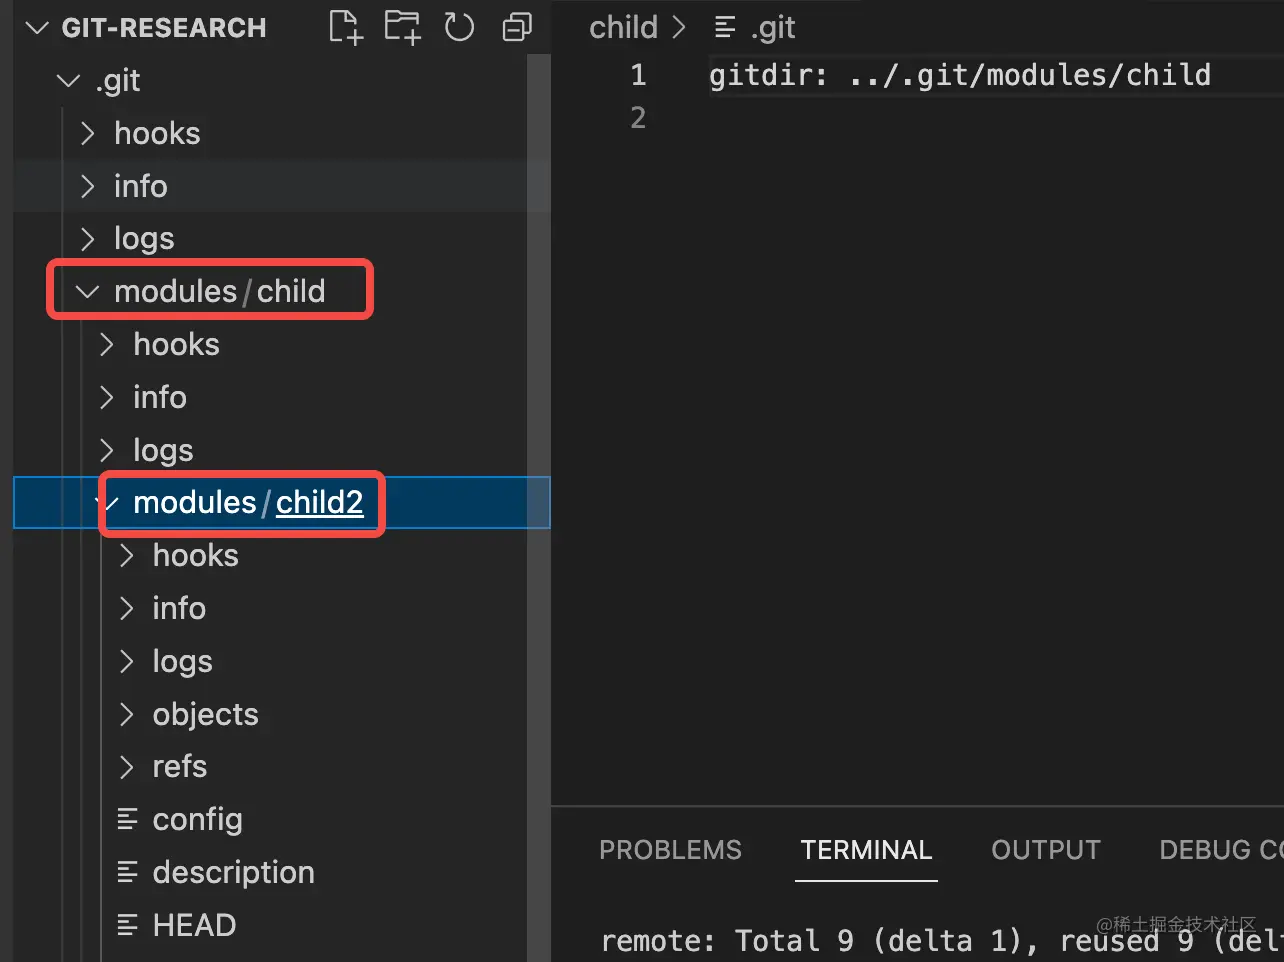Image resolution: width=1284 pixels, height=962 pixels.
Task: Refresh the Explorer view
Action: pos(459,27)
